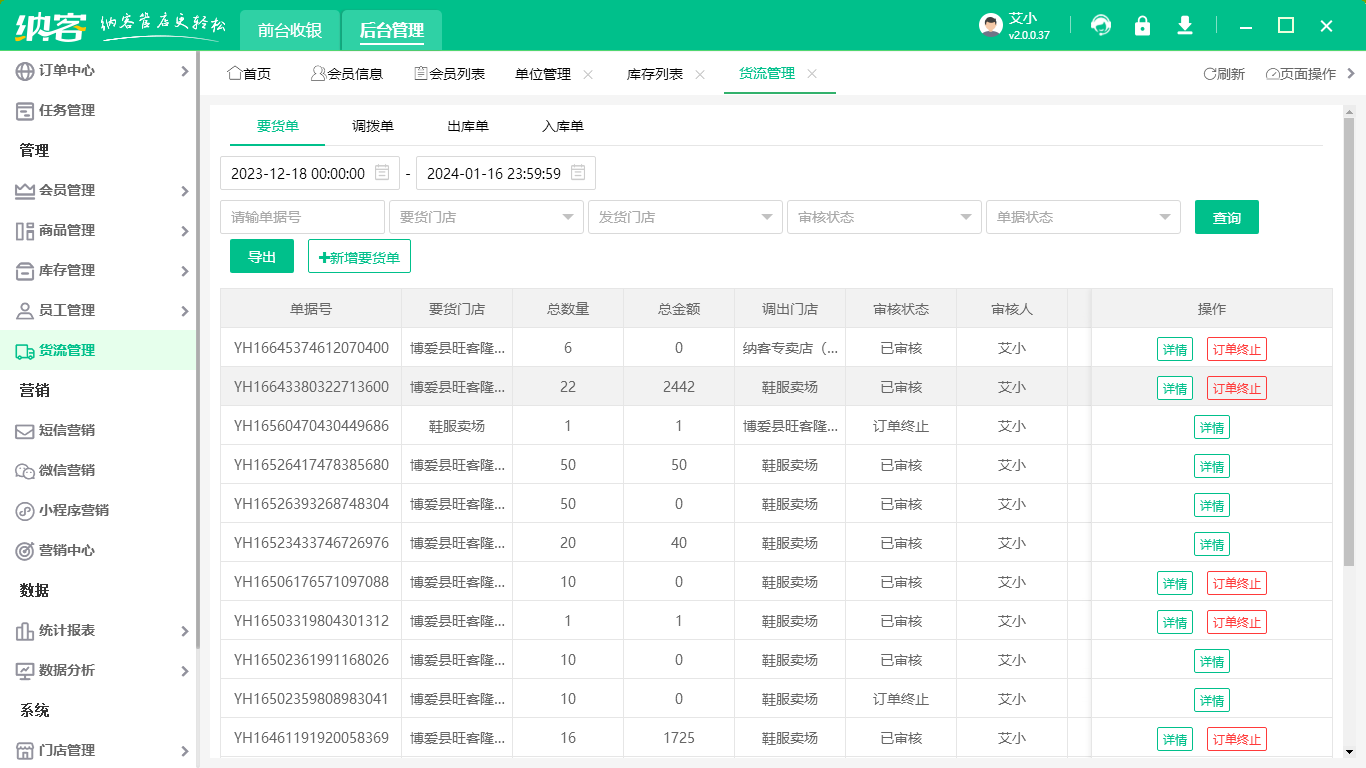The width and height of the screenshot is (1366, 768).
Task: Click the 请输单据号 input field
Action: click(x=302, y=217)
